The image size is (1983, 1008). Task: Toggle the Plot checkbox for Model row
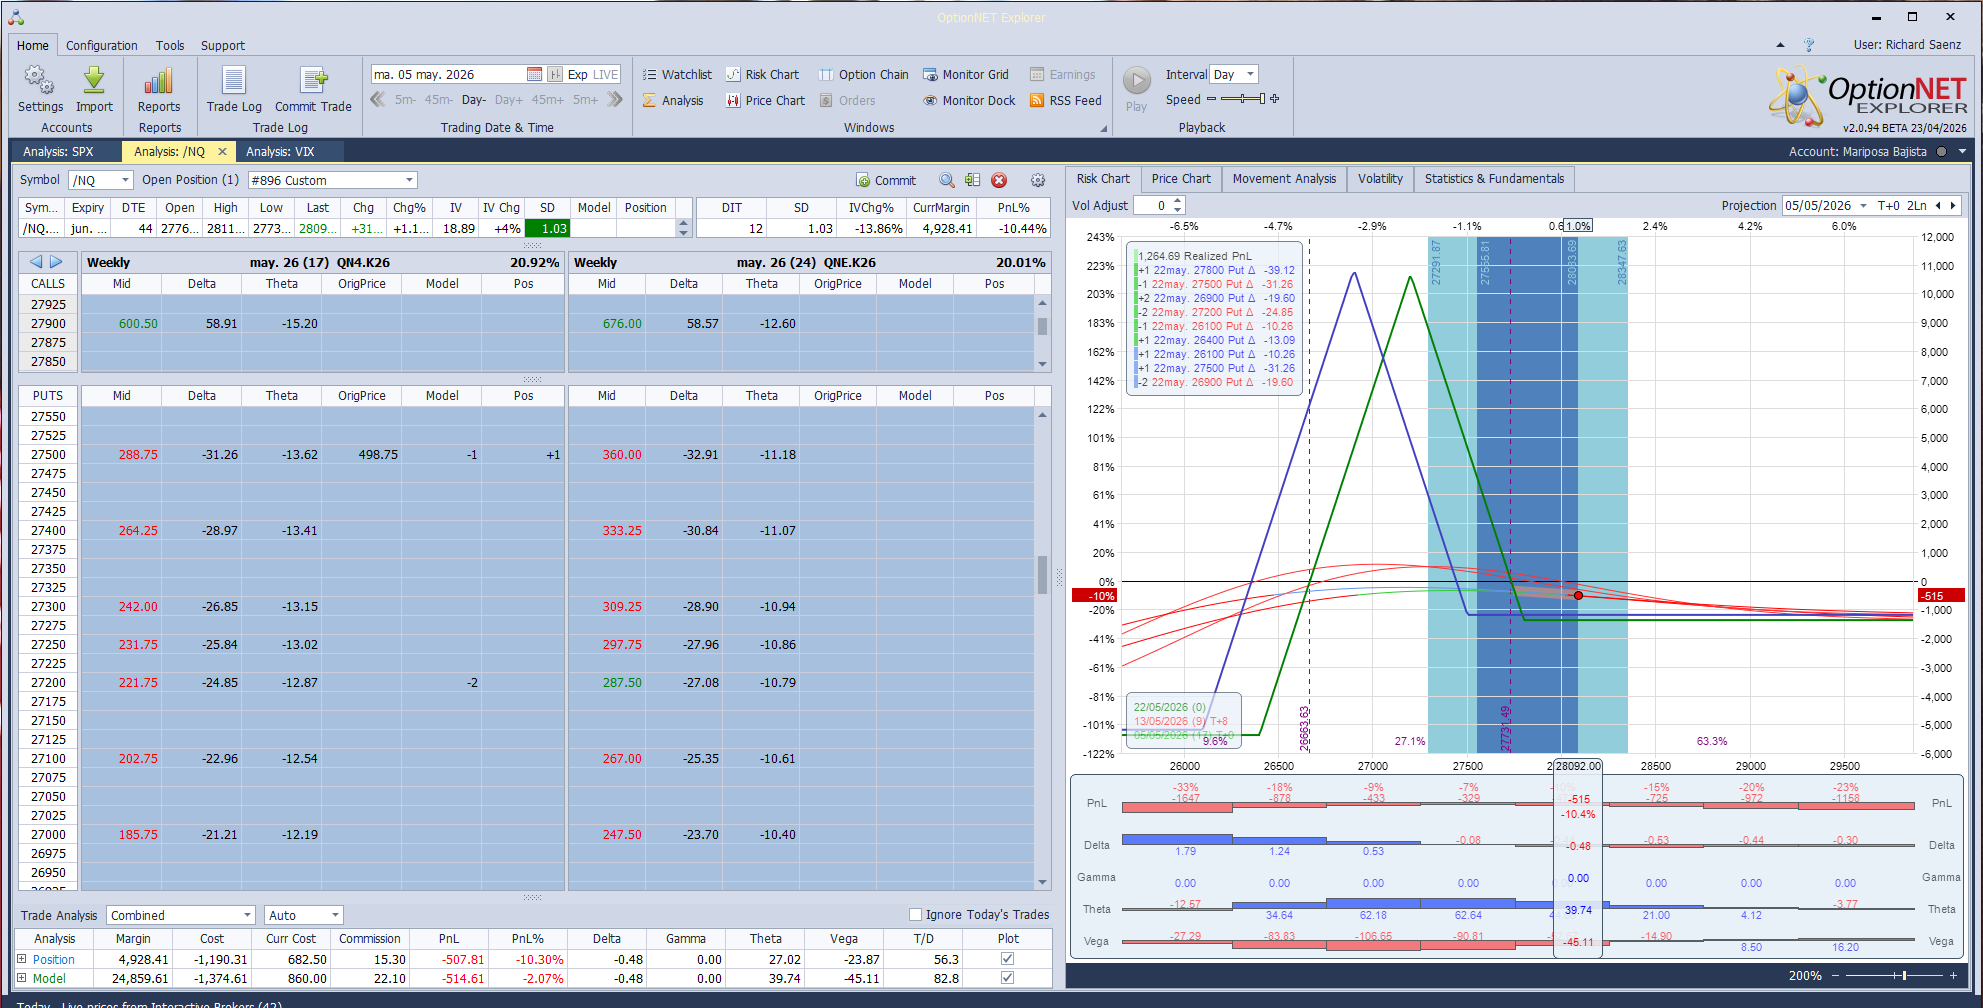coord(1007,978)
